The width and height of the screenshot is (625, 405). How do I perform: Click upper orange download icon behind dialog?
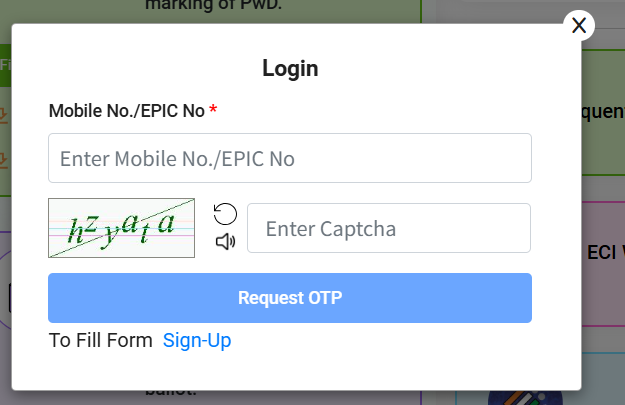click(4, 115)
